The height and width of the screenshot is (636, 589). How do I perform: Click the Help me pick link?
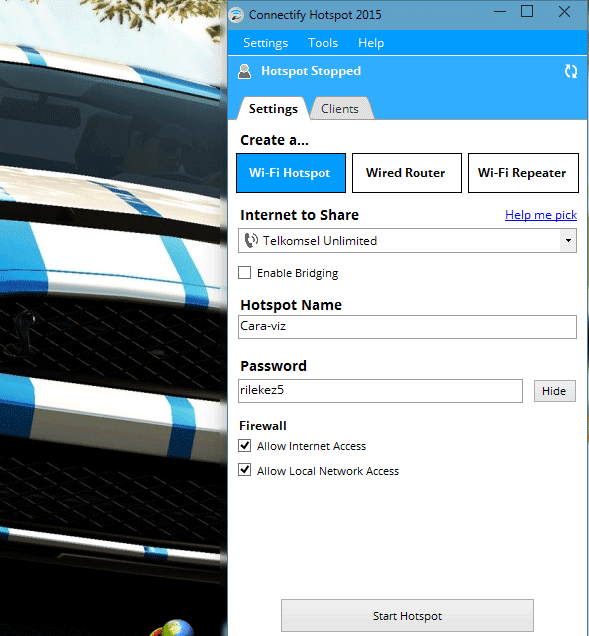tap(541, 215)
